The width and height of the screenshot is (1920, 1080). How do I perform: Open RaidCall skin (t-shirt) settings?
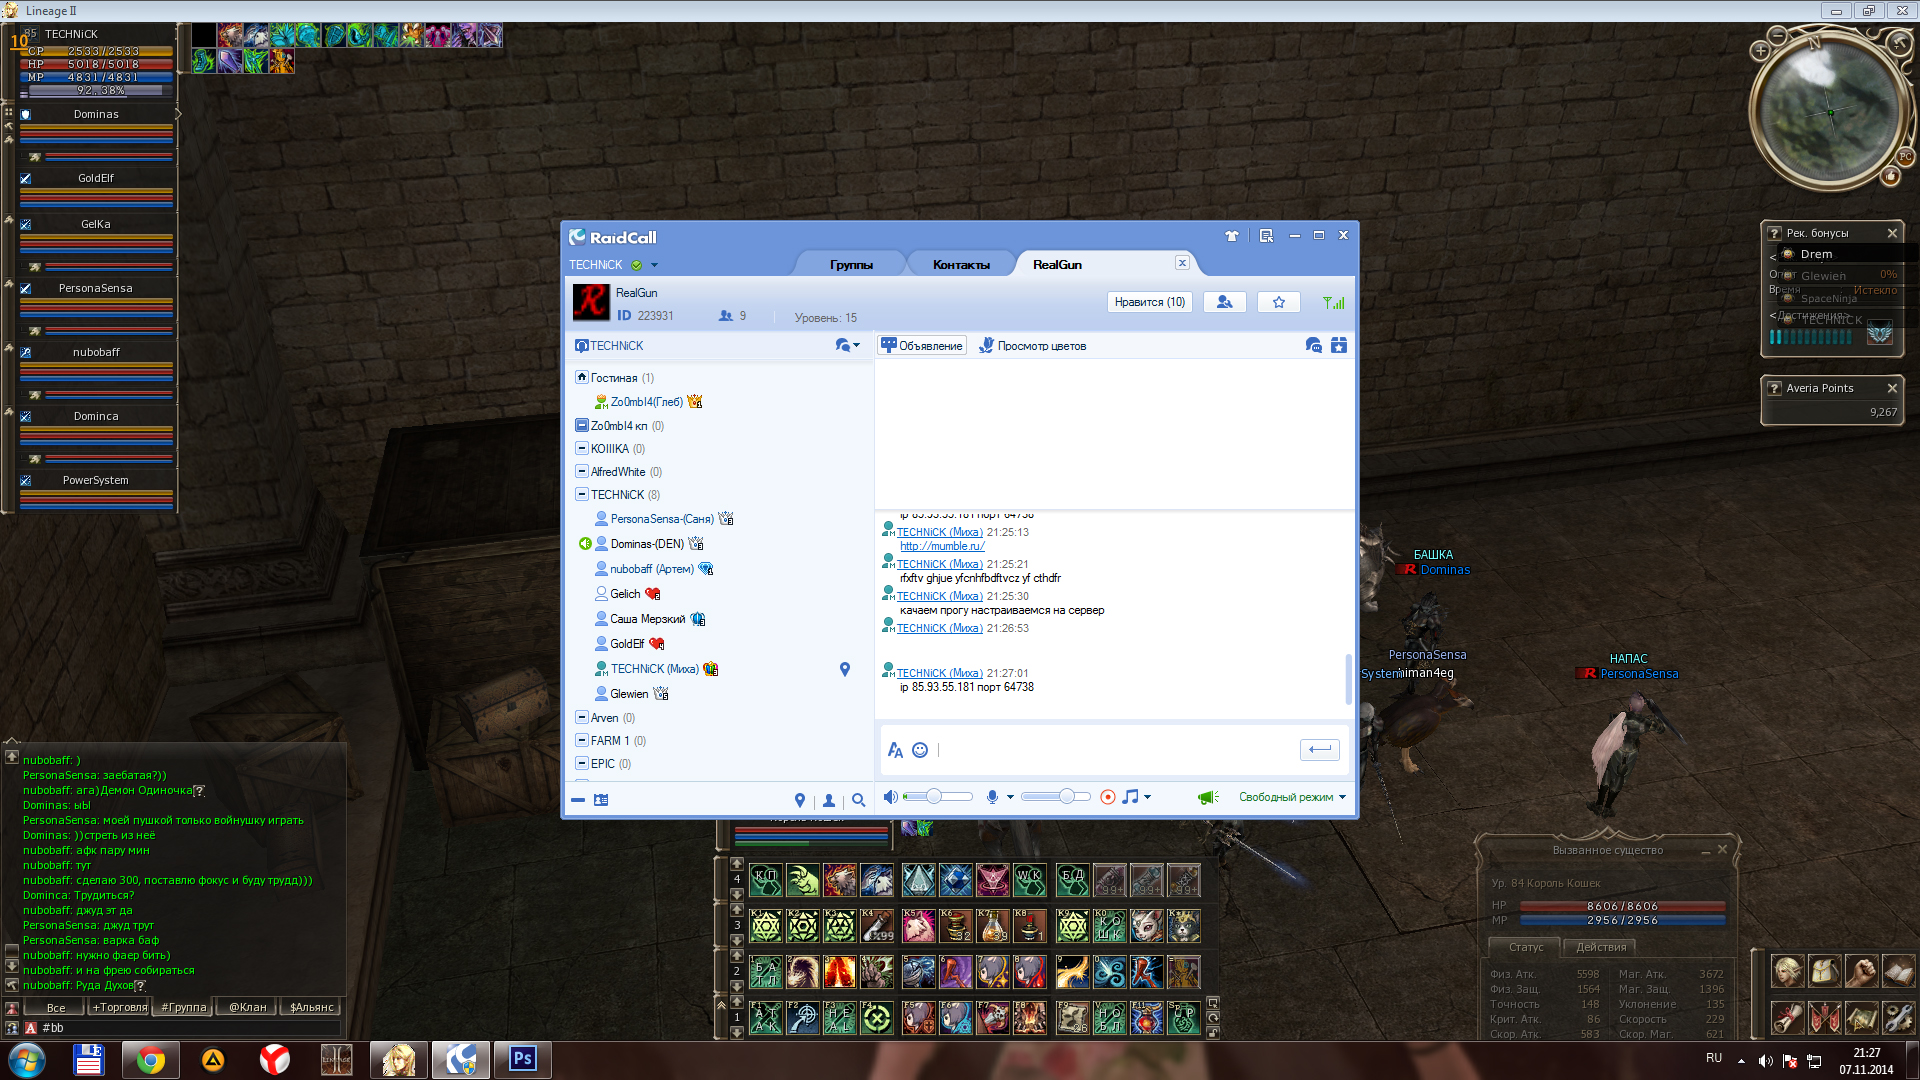[1232, 236]
